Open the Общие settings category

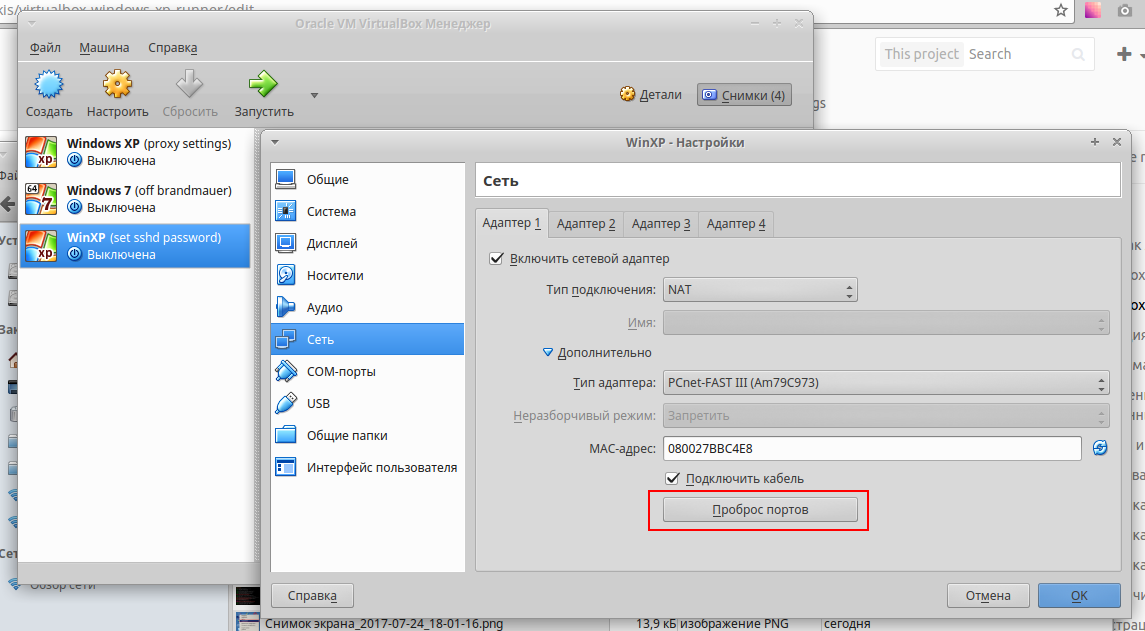pos(367,179)
